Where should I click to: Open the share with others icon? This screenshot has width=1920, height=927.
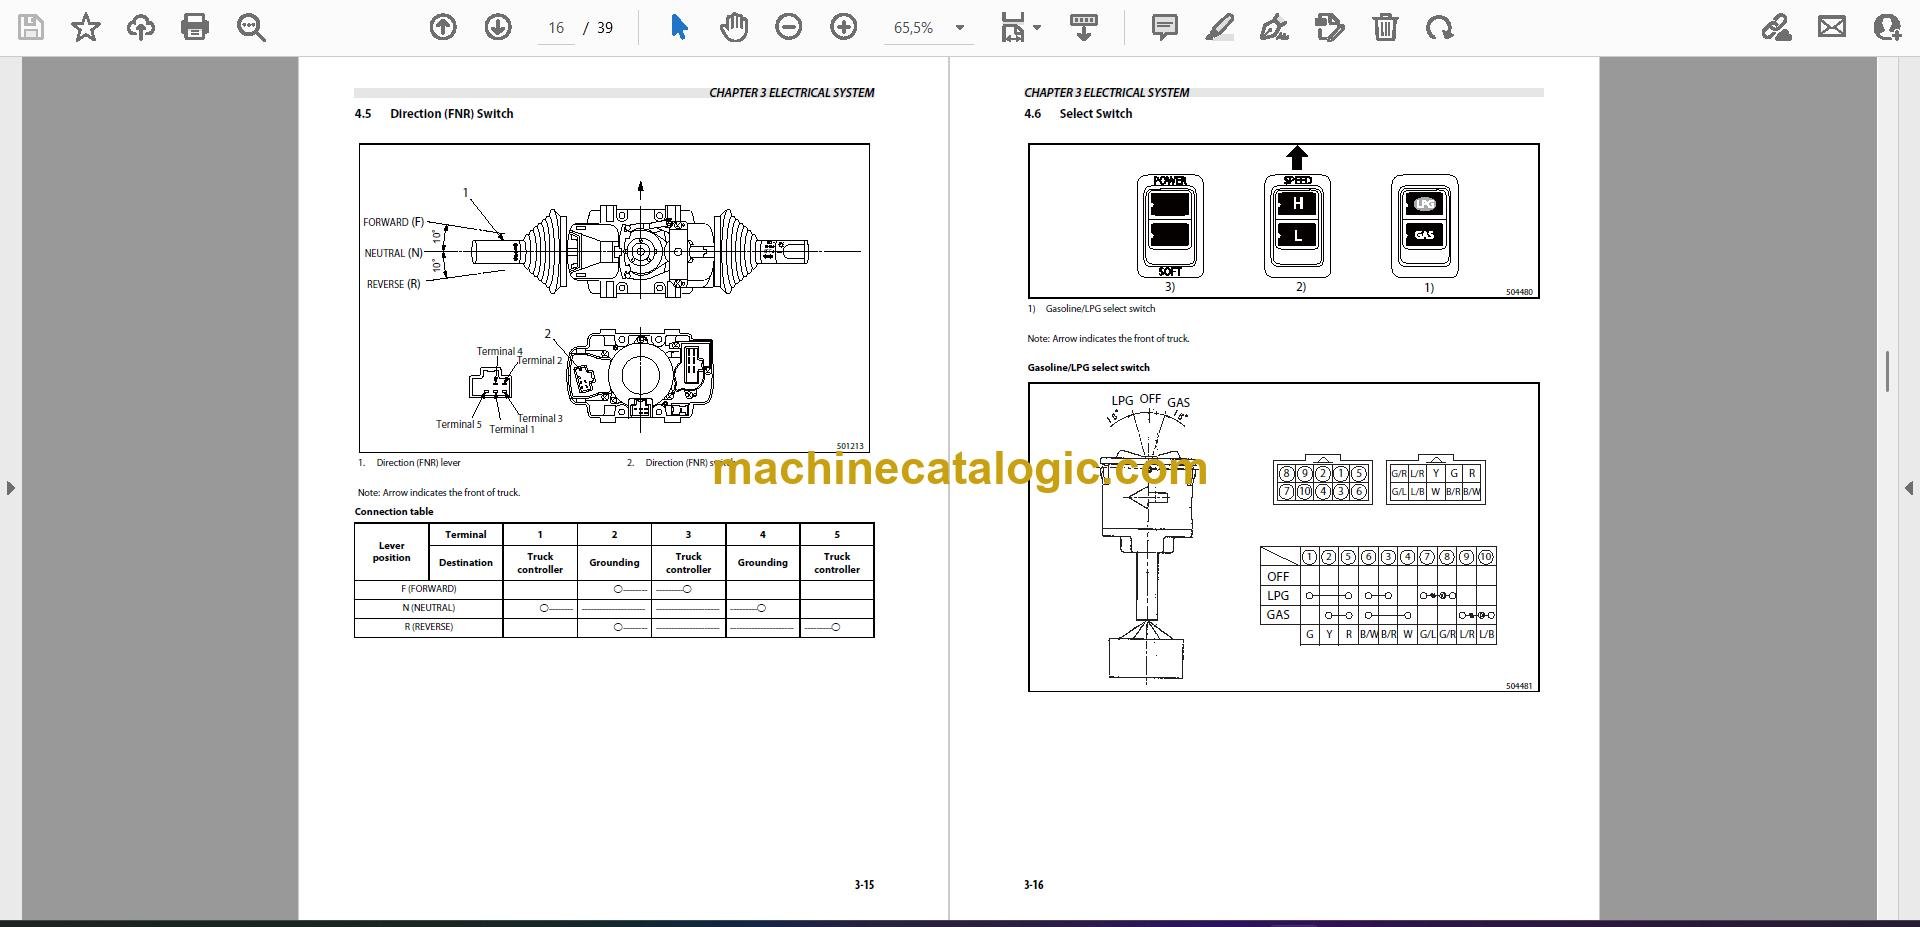click(x=1887, y=27)
